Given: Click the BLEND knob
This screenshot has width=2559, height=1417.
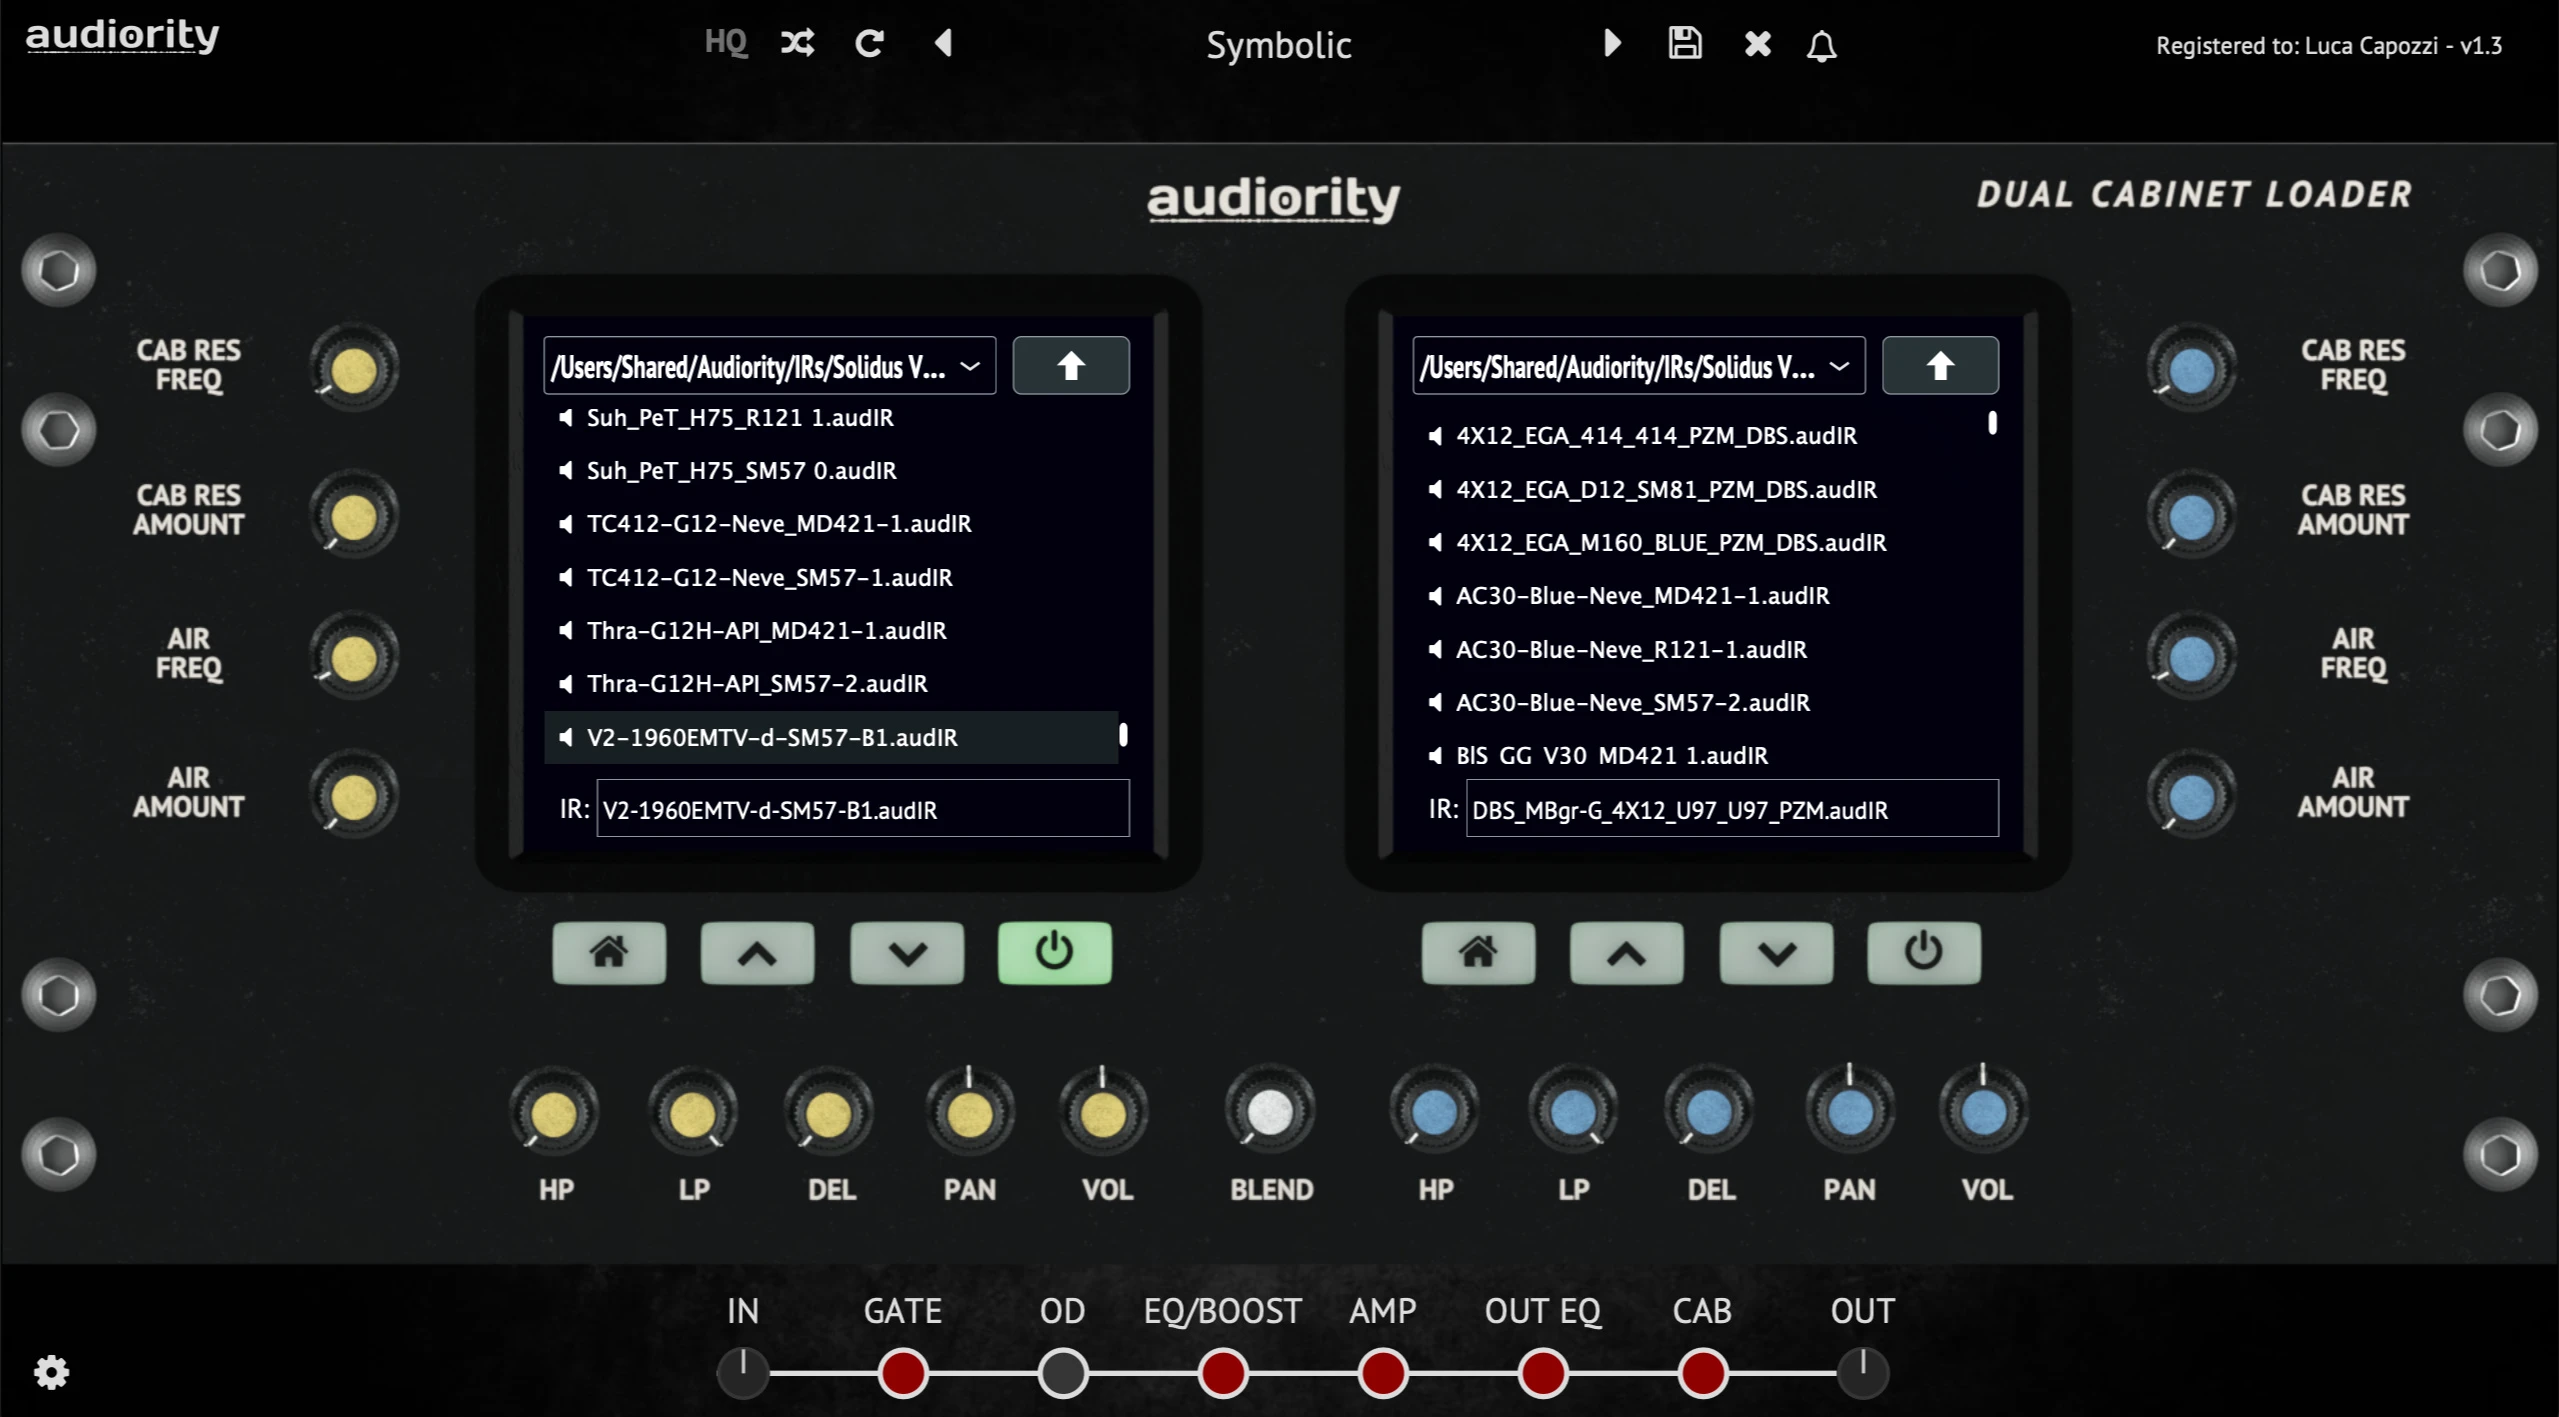Looking at the screenshot, I should [x=1270, y=1112].
